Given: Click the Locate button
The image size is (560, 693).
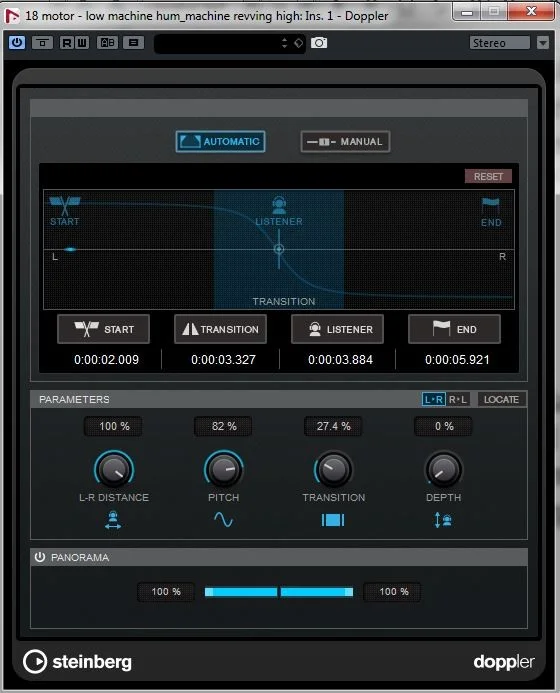Looking at the screenshot, I should (x=501, y=400).
